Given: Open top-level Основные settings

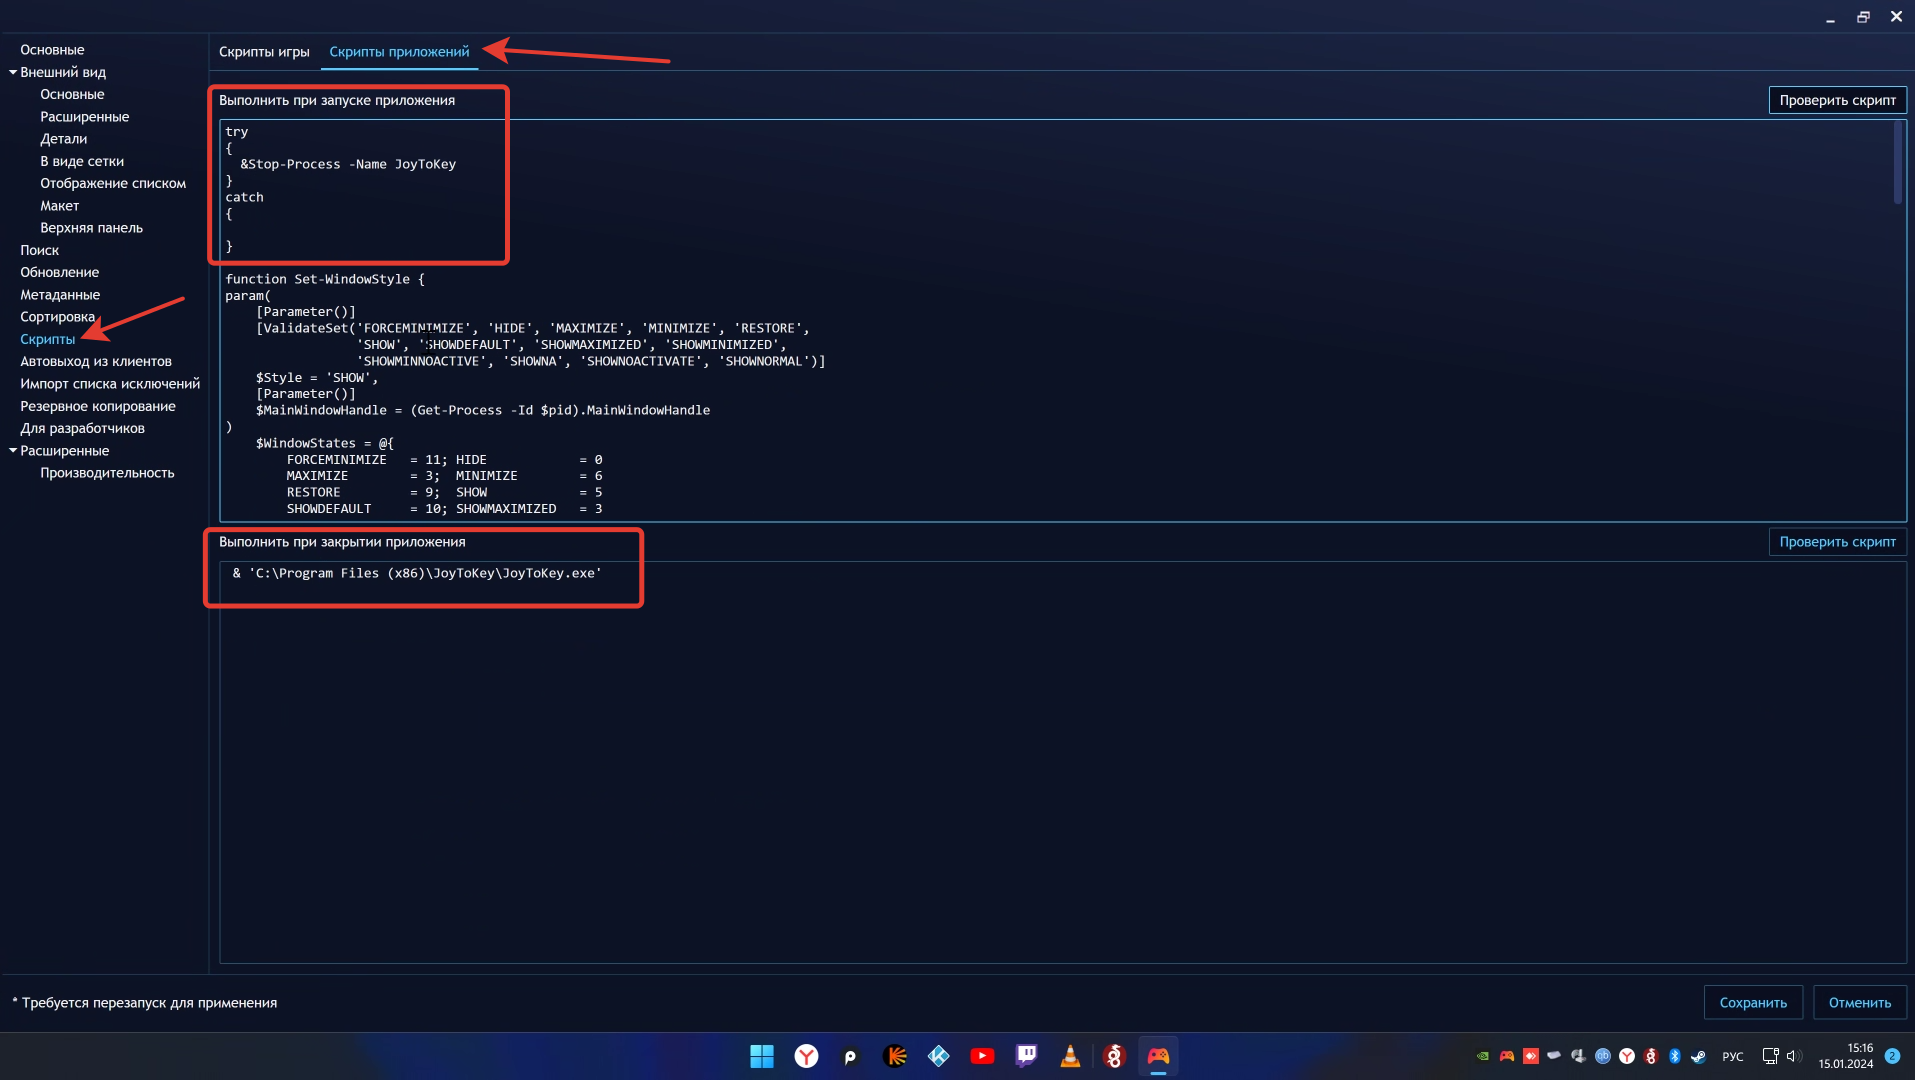Looking at the screenshot, I should [x=52, y=50].
